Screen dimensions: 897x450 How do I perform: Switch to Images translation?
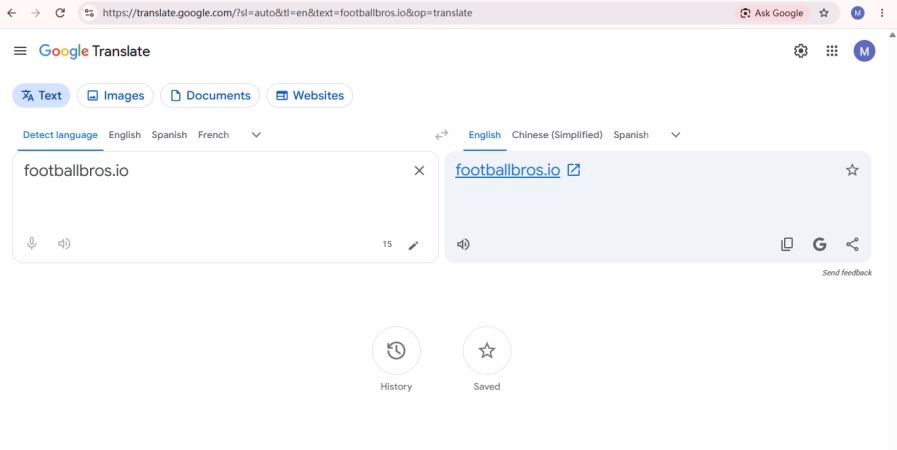pyautogui.click(x=116, y=95)
